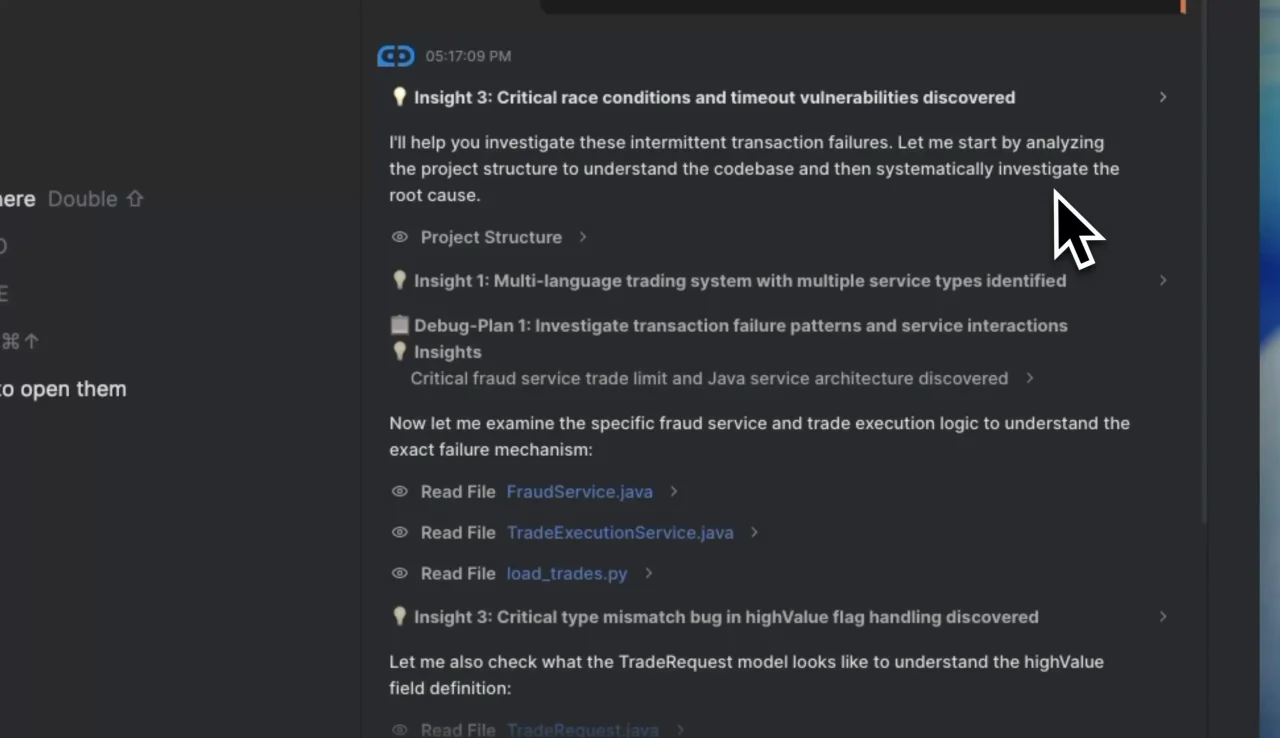Image resolution: width=1280 pixels, height=738 pixels.
Task: Click the lightbulb icon beside Insight 3 race conditions
Action: tap(399, 97)
